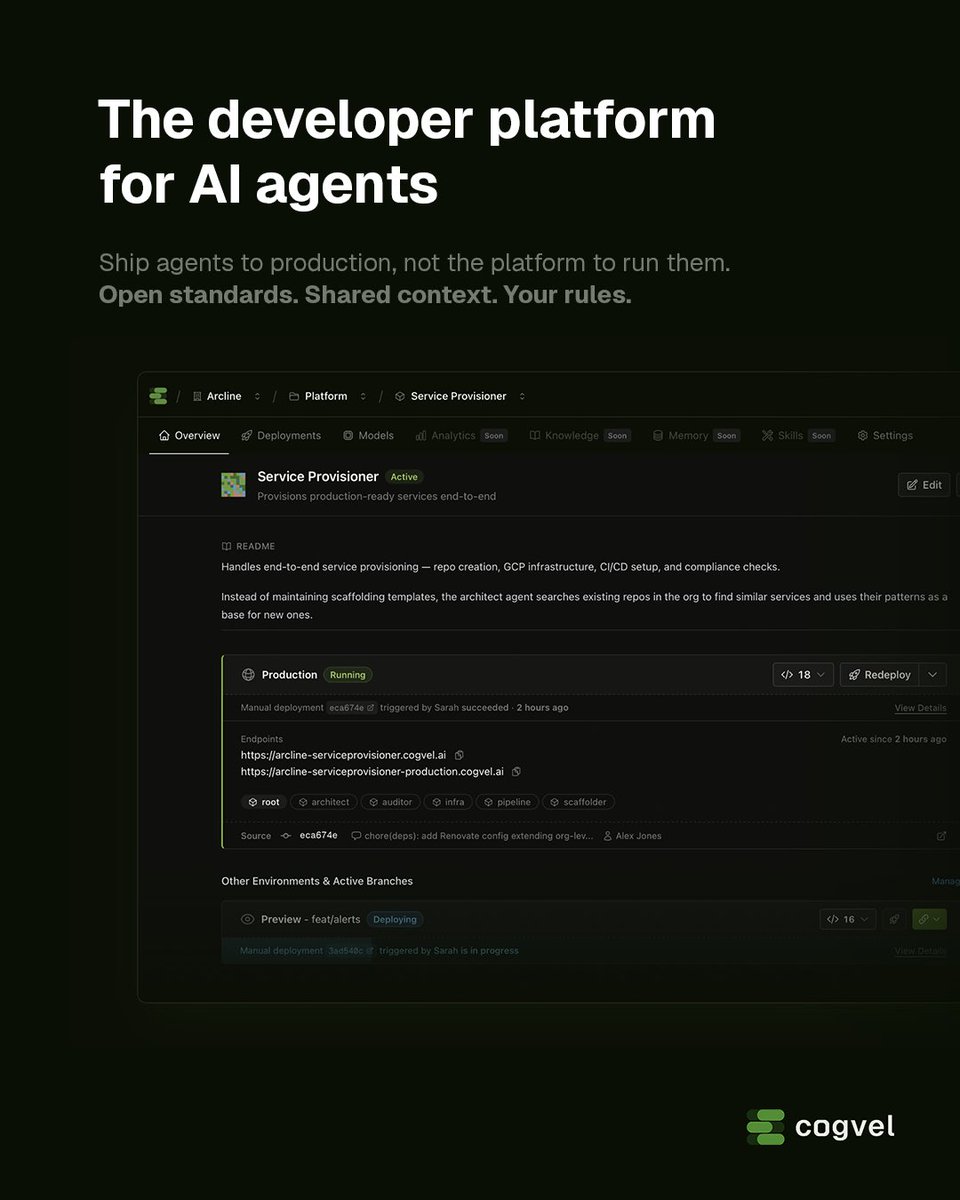Click the folder icon before Platform breadcrumb
Image resolution: width=960 pixels, height=1200 pixels.
[294, 396]
